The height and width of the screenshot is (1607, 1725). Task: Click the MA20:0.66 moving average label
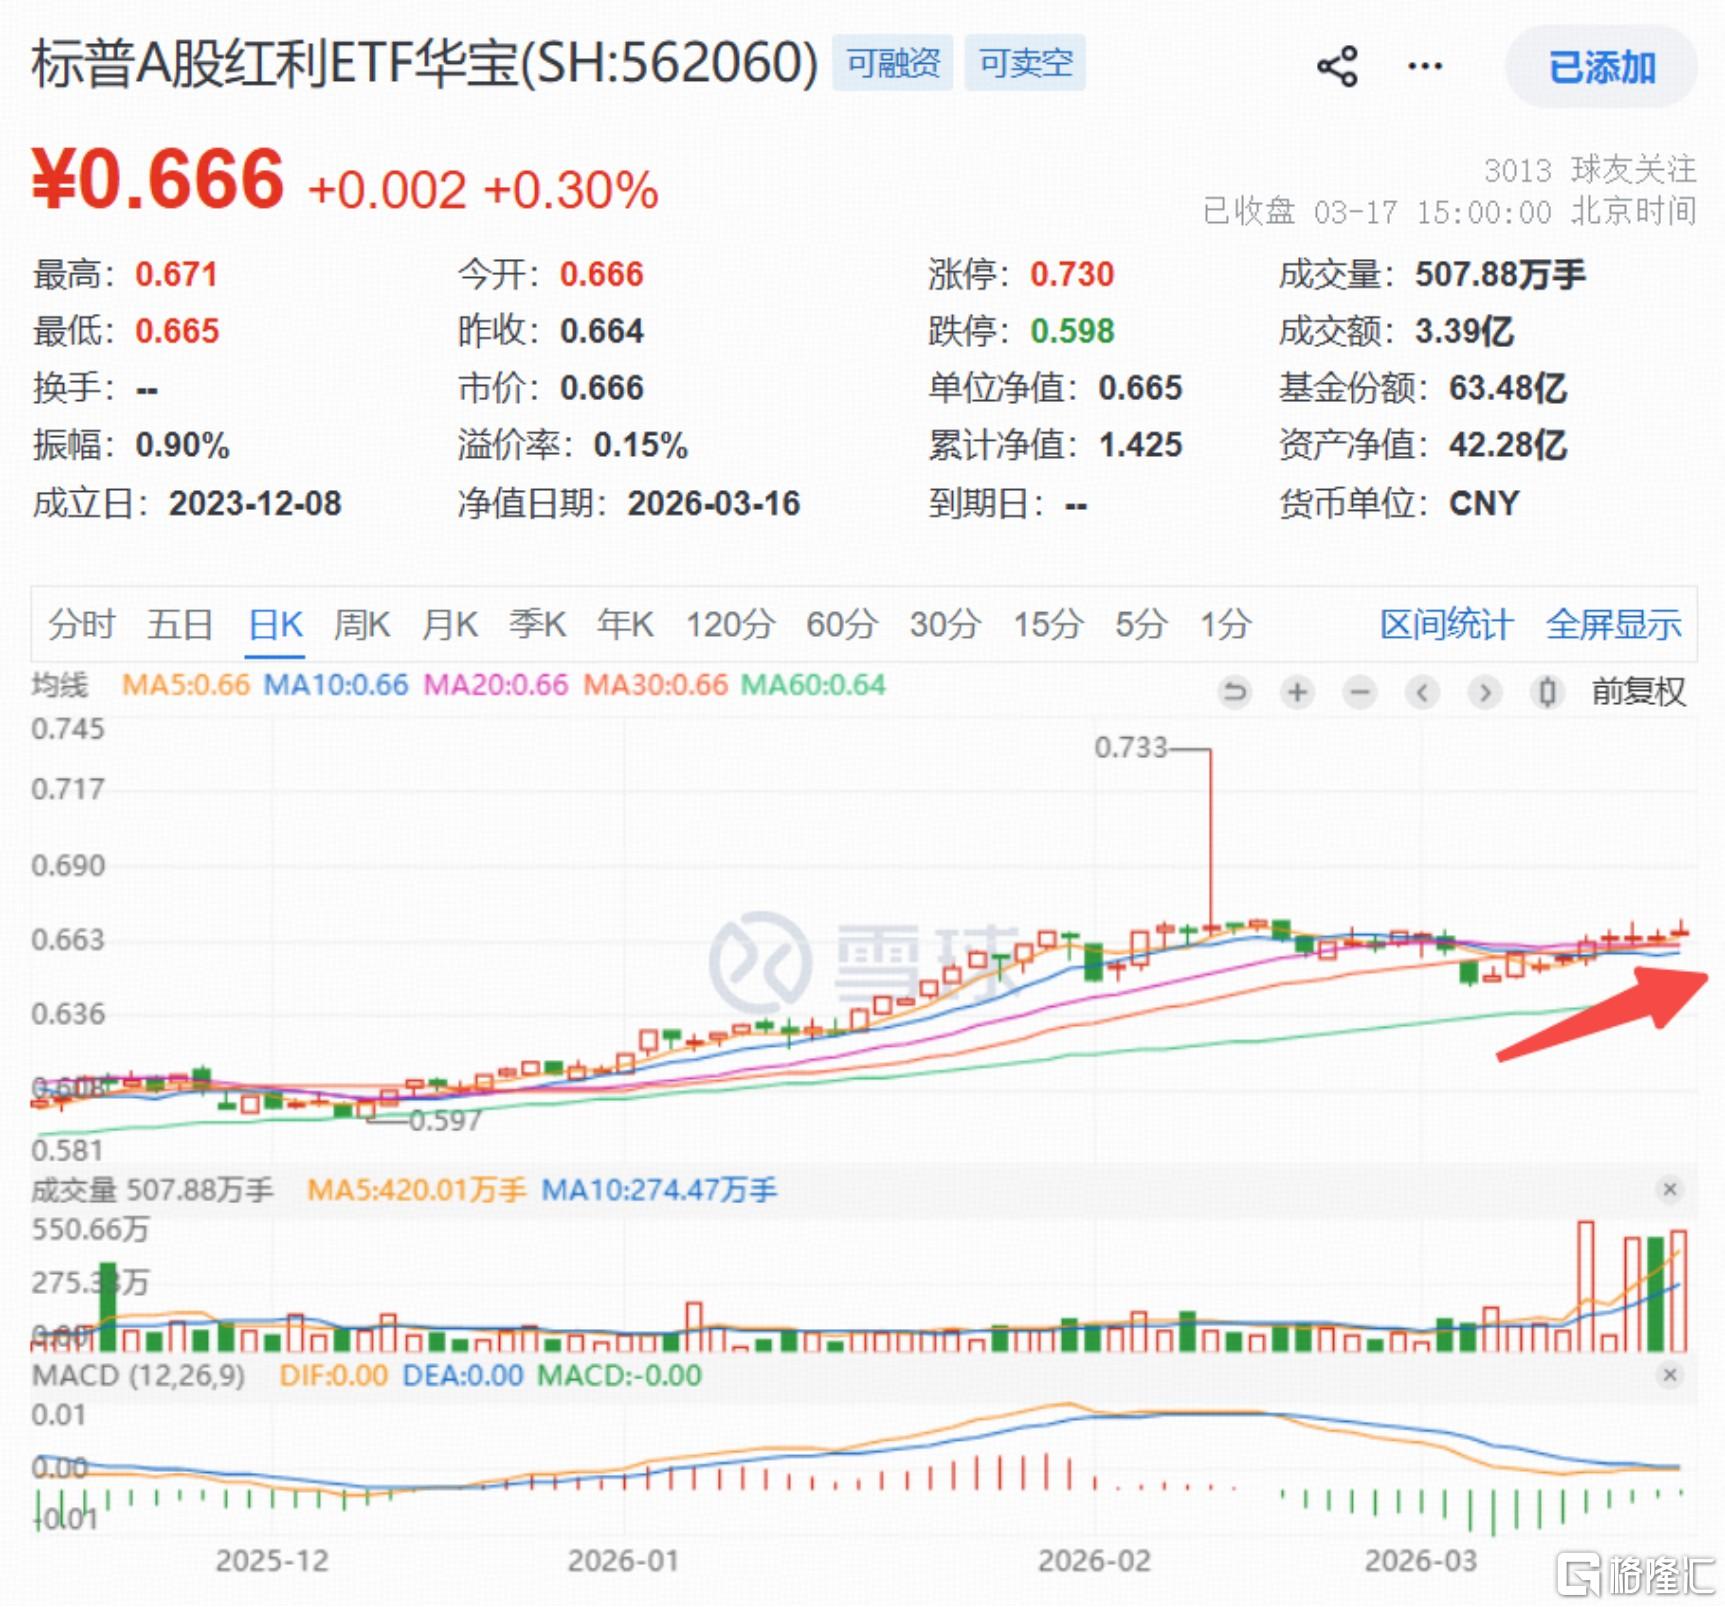(496, 685)
